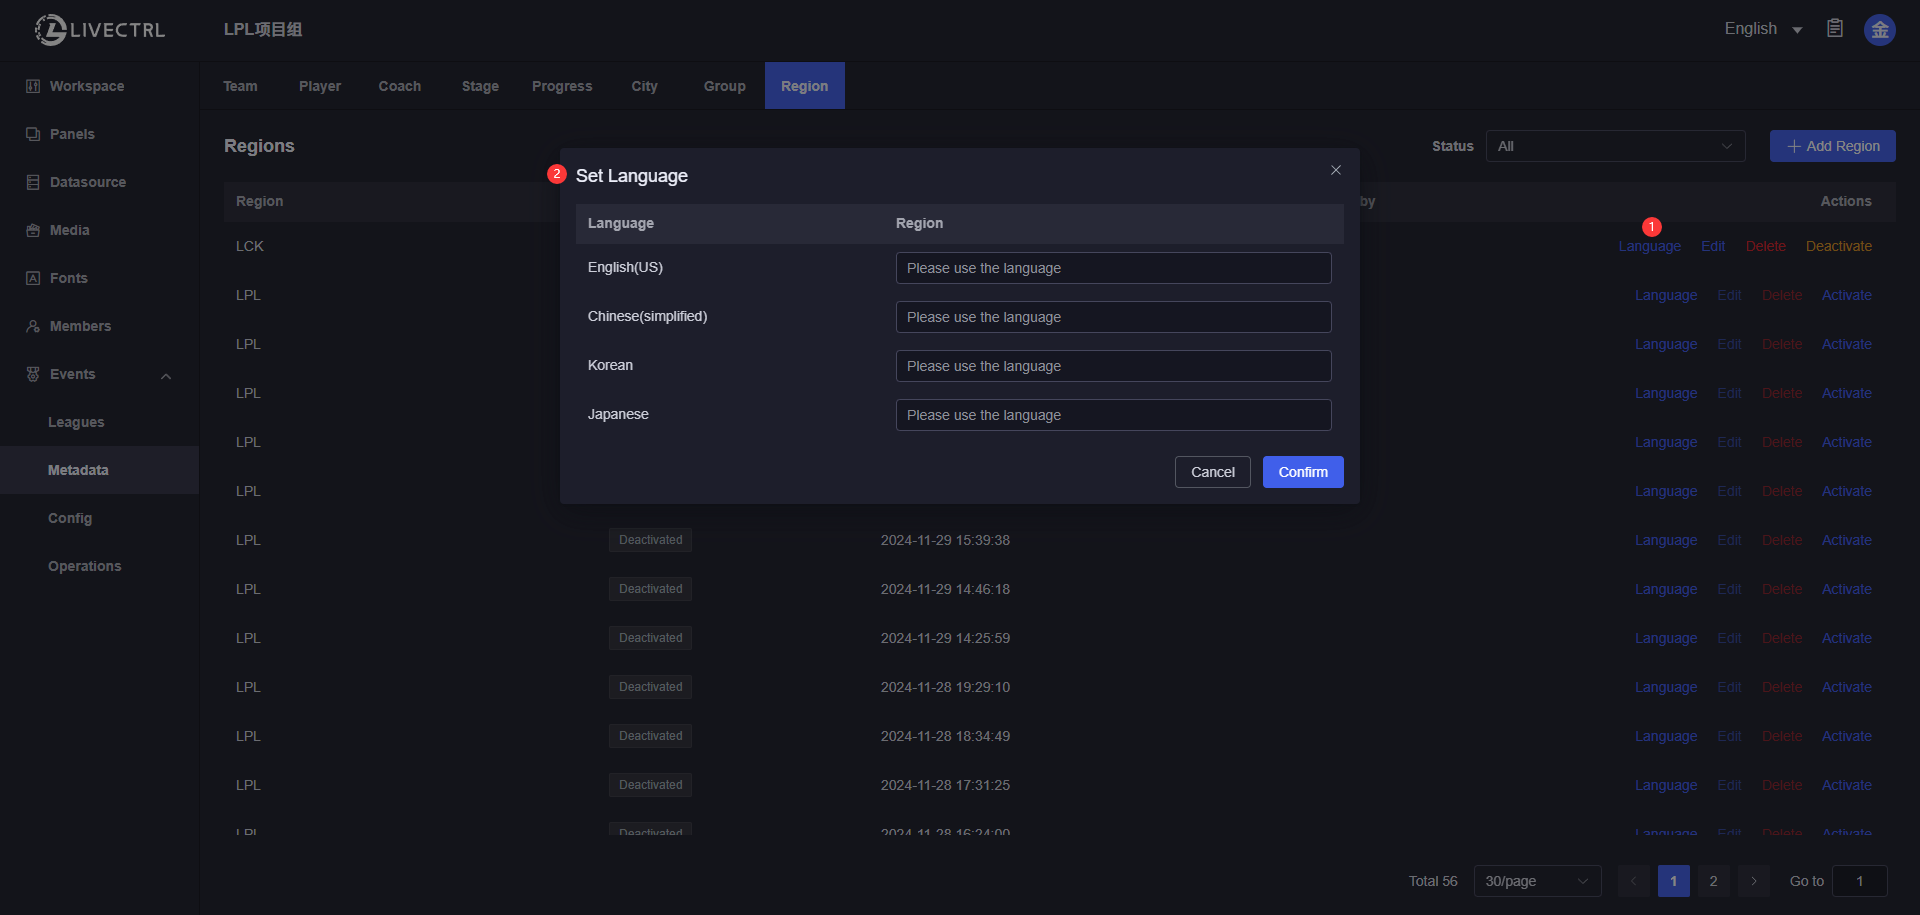
Task: Click the clipboard icon in top bar
Action: [1834, 29]
